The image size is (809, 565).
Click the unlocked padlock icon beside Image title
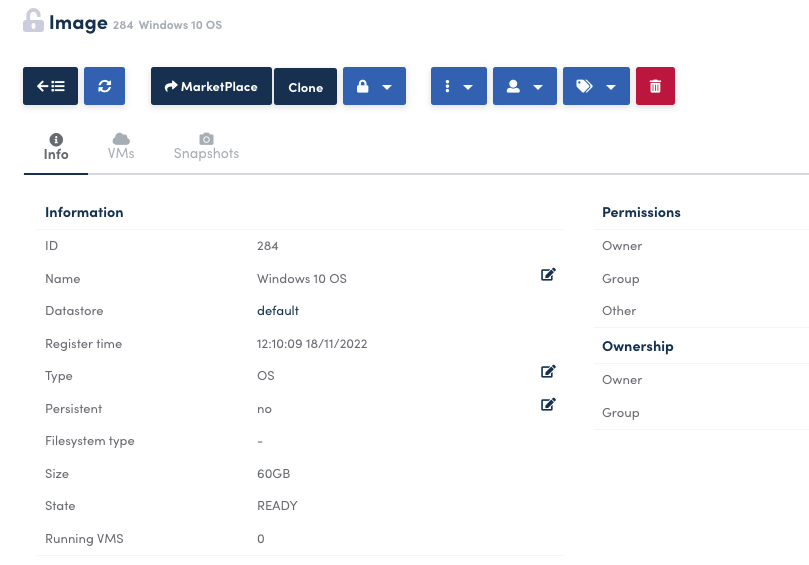tap(33, 21)
